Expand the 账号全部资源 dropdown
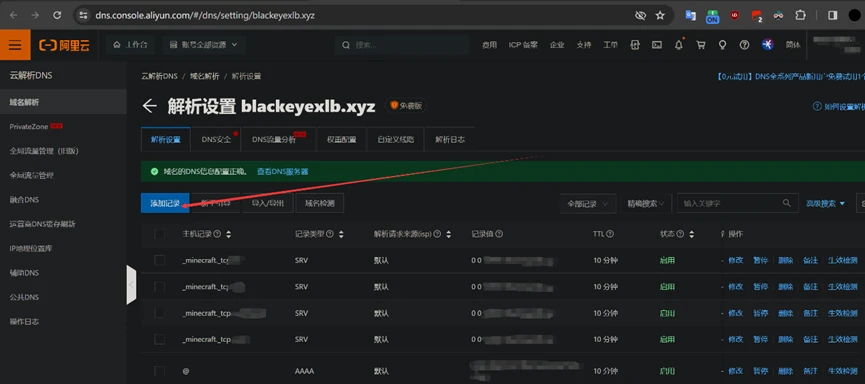Viewport: 865px width, 384px height. pos(204,45)
